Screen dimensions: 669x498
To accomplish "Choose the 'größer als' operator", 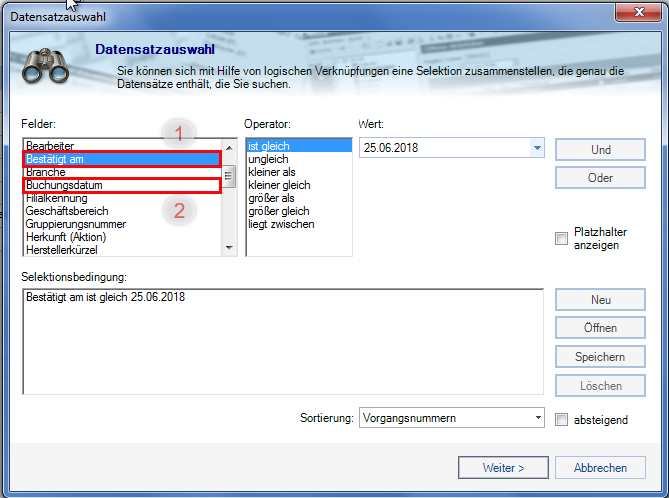I will coord(272,198).
